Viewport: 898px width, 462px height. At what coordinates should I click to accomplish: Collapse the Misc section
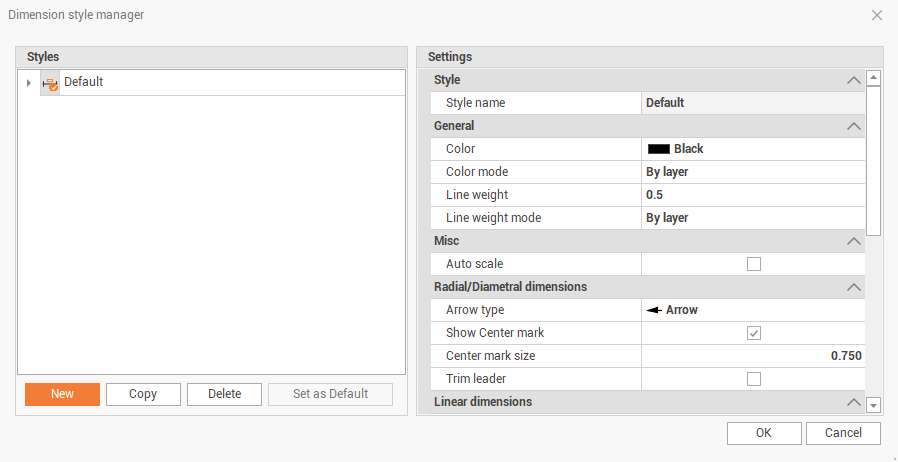point(853,241)
